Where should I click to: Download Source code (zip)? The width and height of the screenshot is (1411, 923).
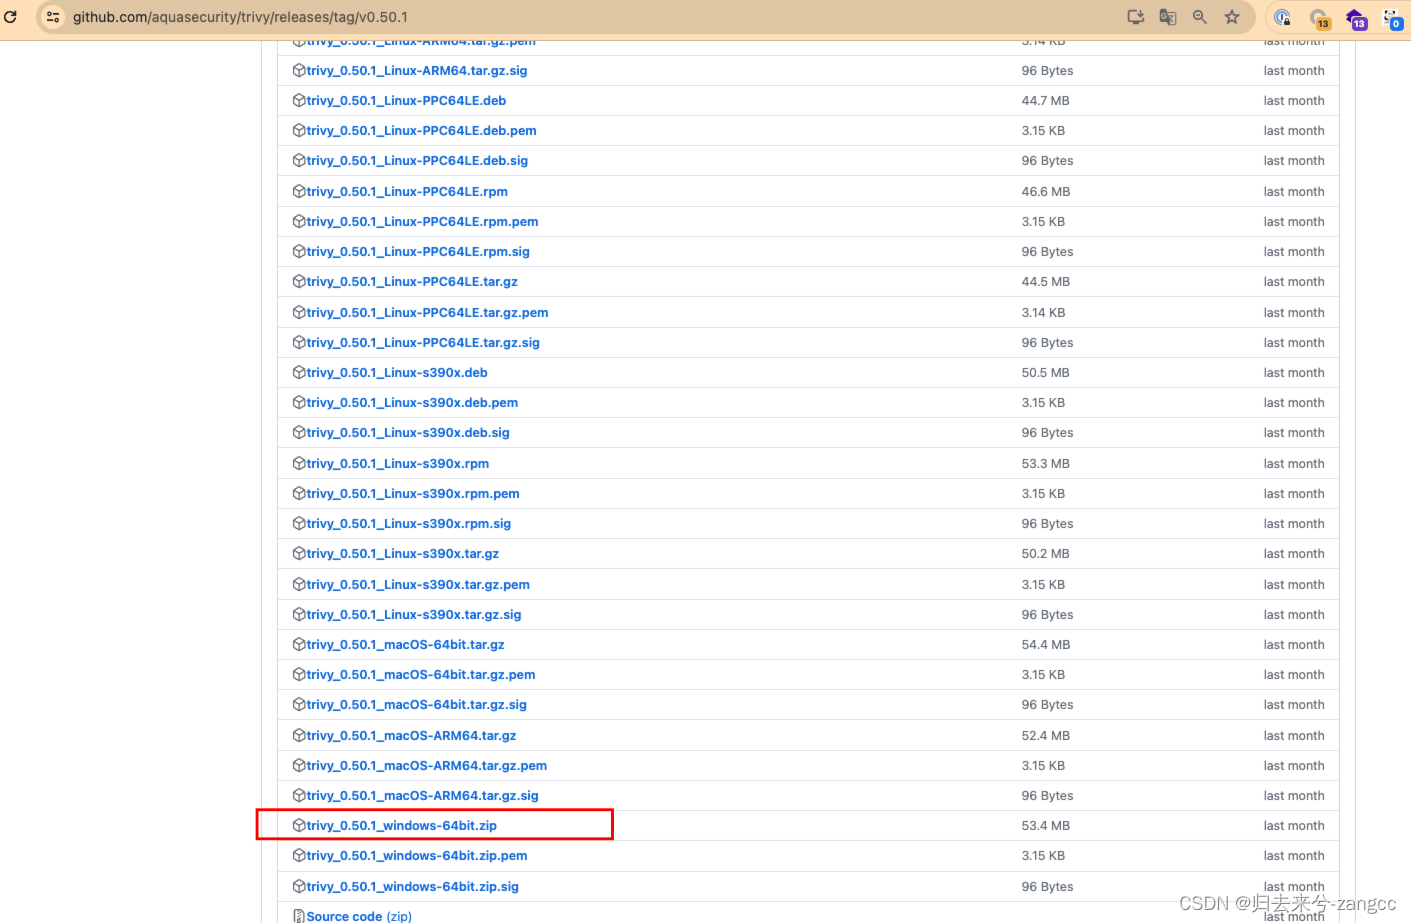[x=359, y=916]
